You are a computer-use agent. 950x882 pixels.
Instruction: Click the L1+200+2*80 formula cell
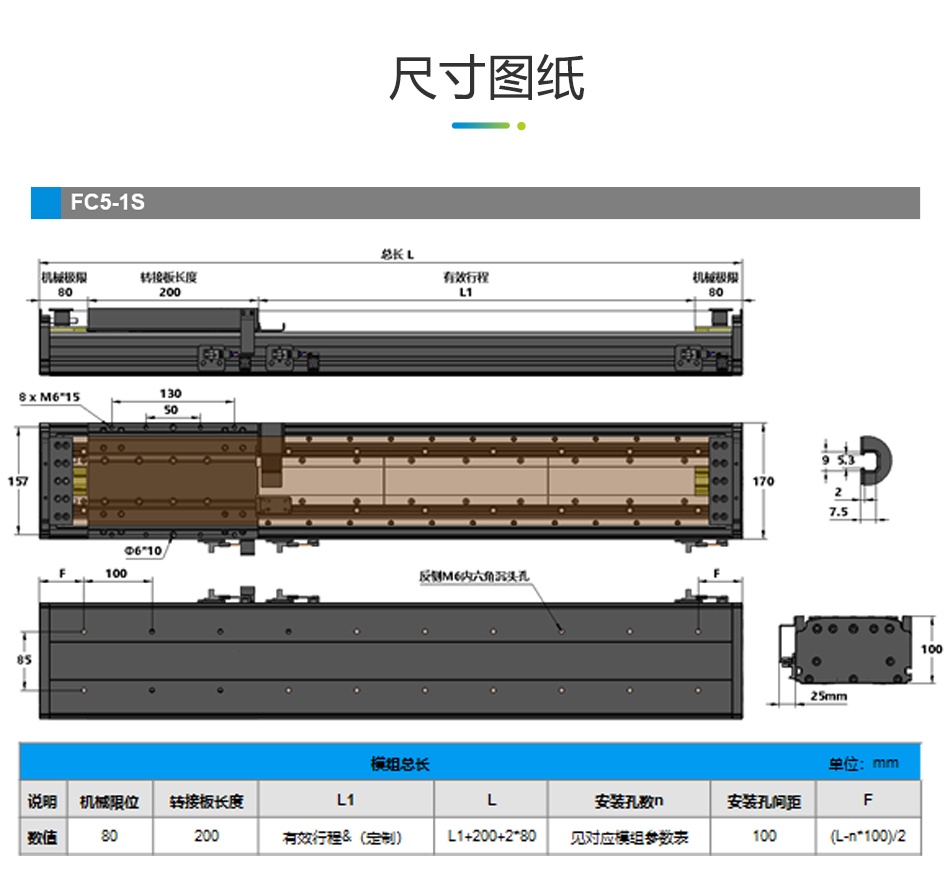point(491,836)
